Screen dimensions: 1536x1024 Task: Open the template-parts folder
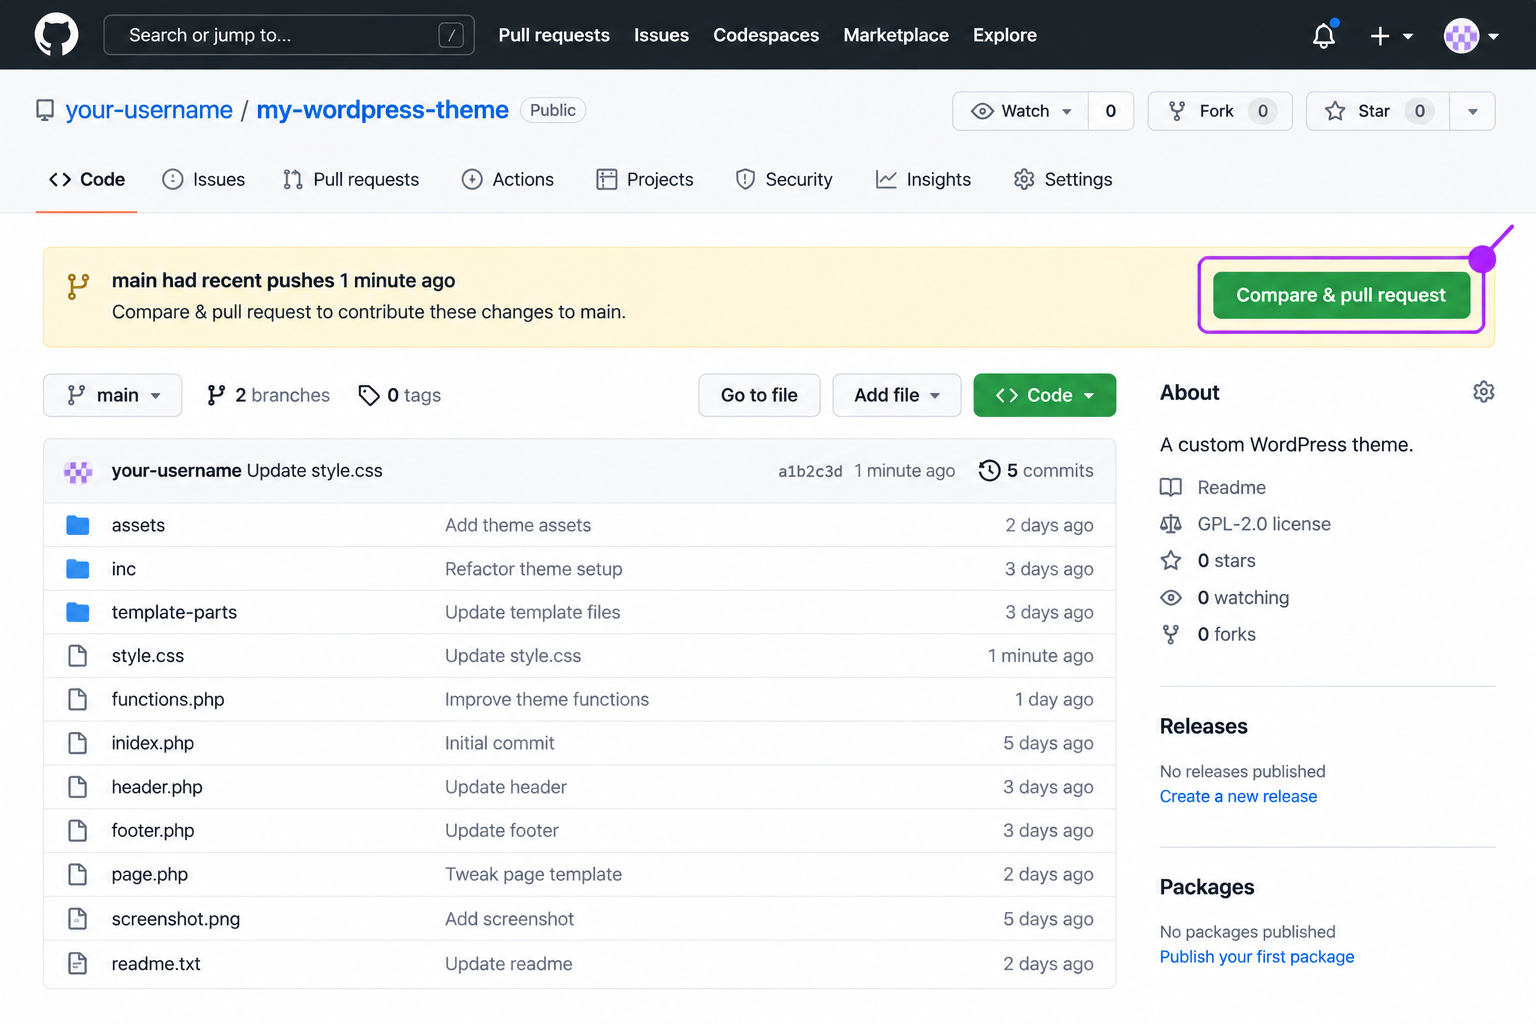pos(174,612)
